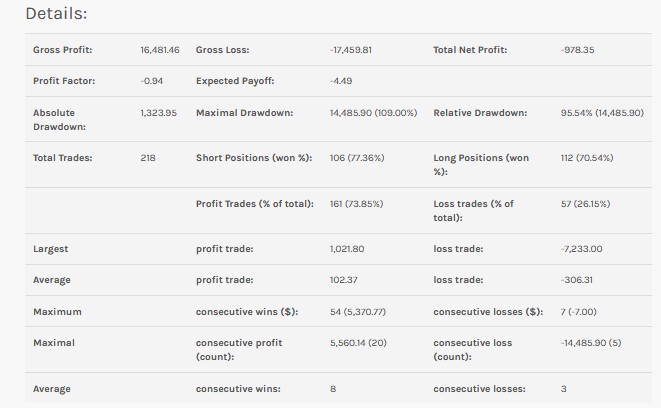Click the Total Net Profit value -978.35
This screenshot has height=408, width=661.
tap(577, 49)
